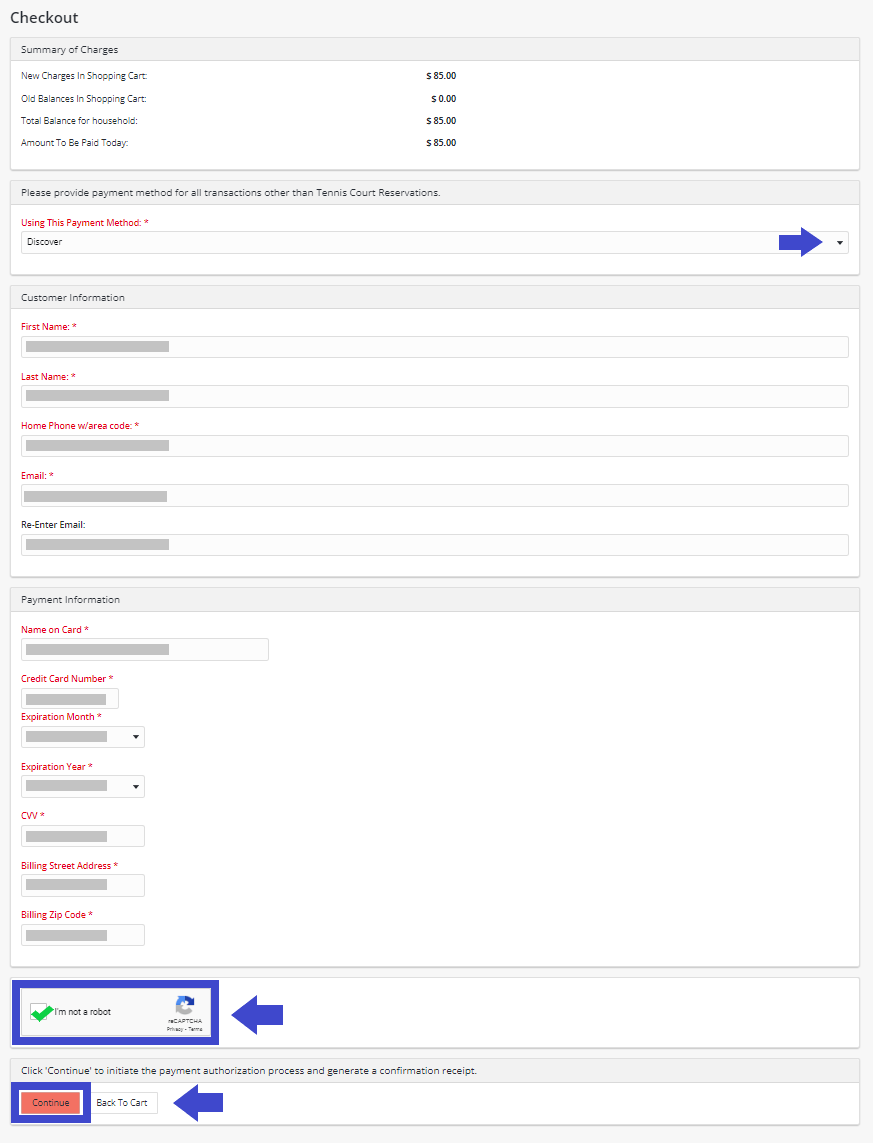873x1143 pixels.
Task: Click the Continue button
Action: pos(51,1103)
